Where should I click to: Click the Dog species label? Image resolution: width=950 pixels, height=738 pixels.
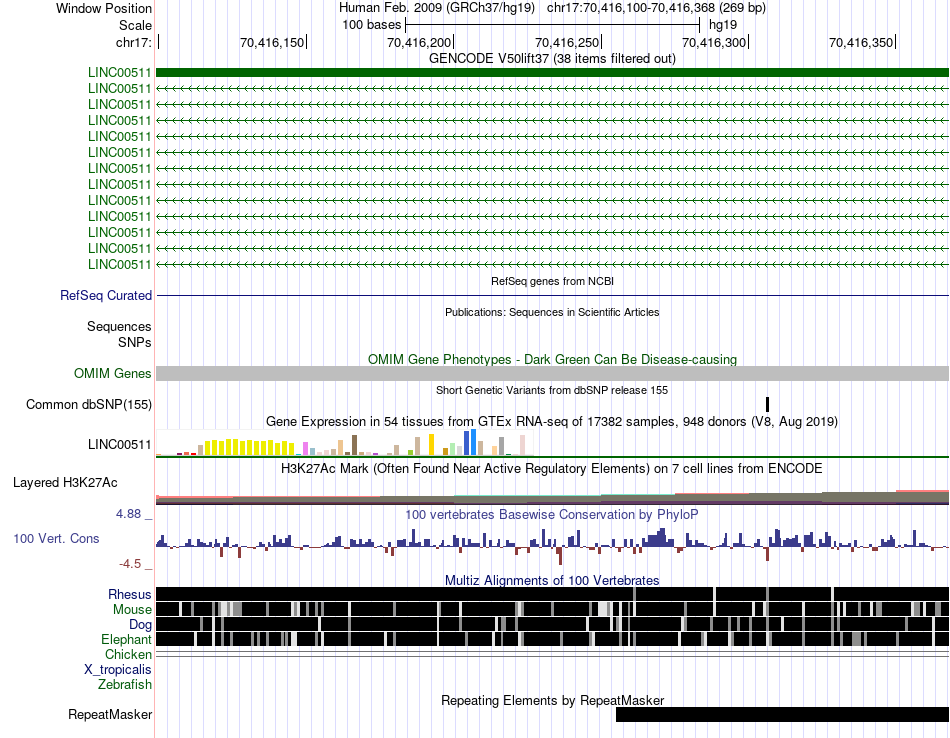tap(140, 625)
